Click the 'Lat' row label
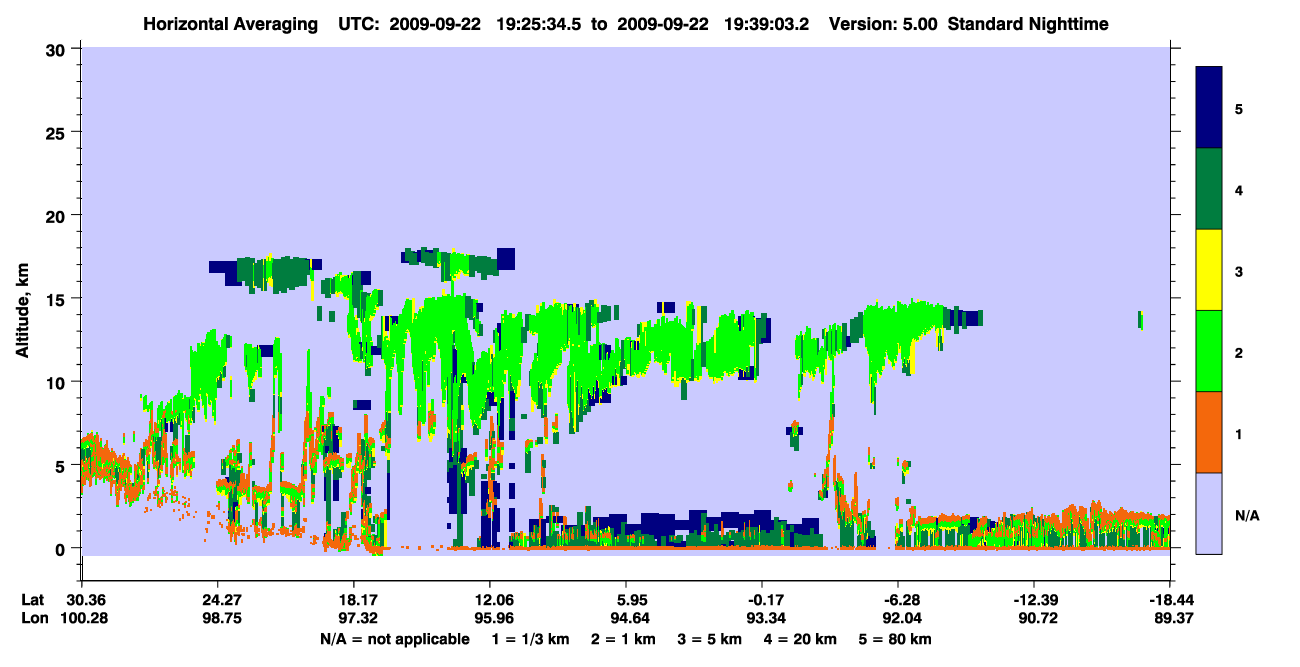Viewport: 1300px width, 667px height. (x=32, y=600)
